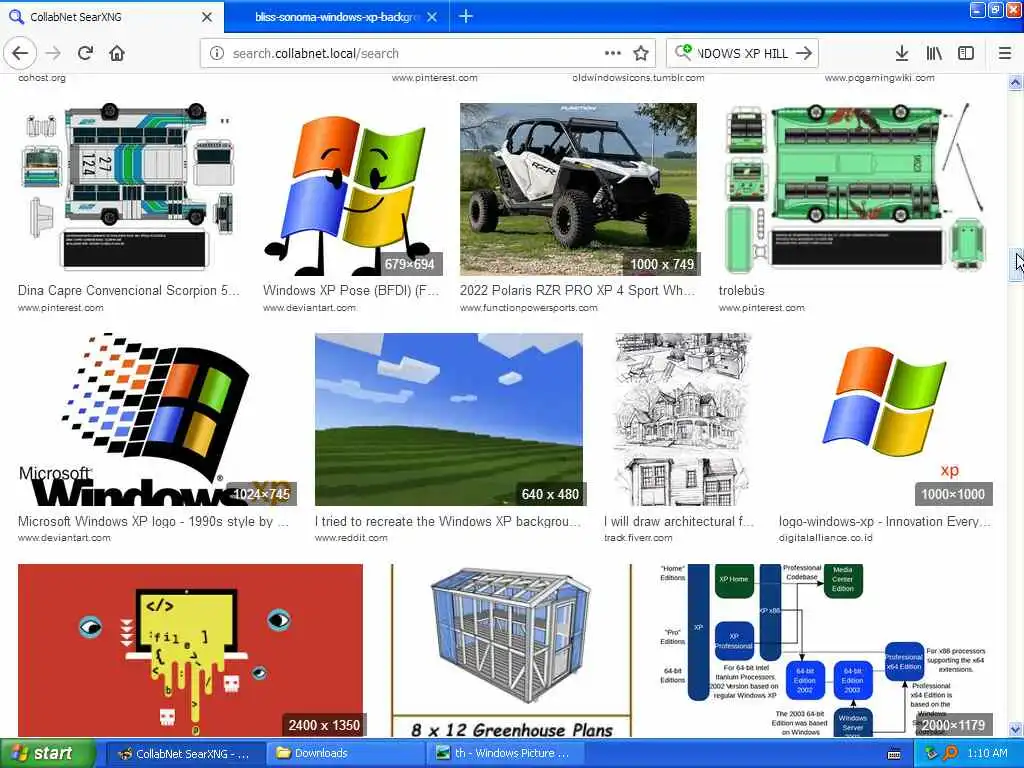Open the Windows XP editions diagram image
Viewport: 1024px width, 768px height.
pos(825,650)
